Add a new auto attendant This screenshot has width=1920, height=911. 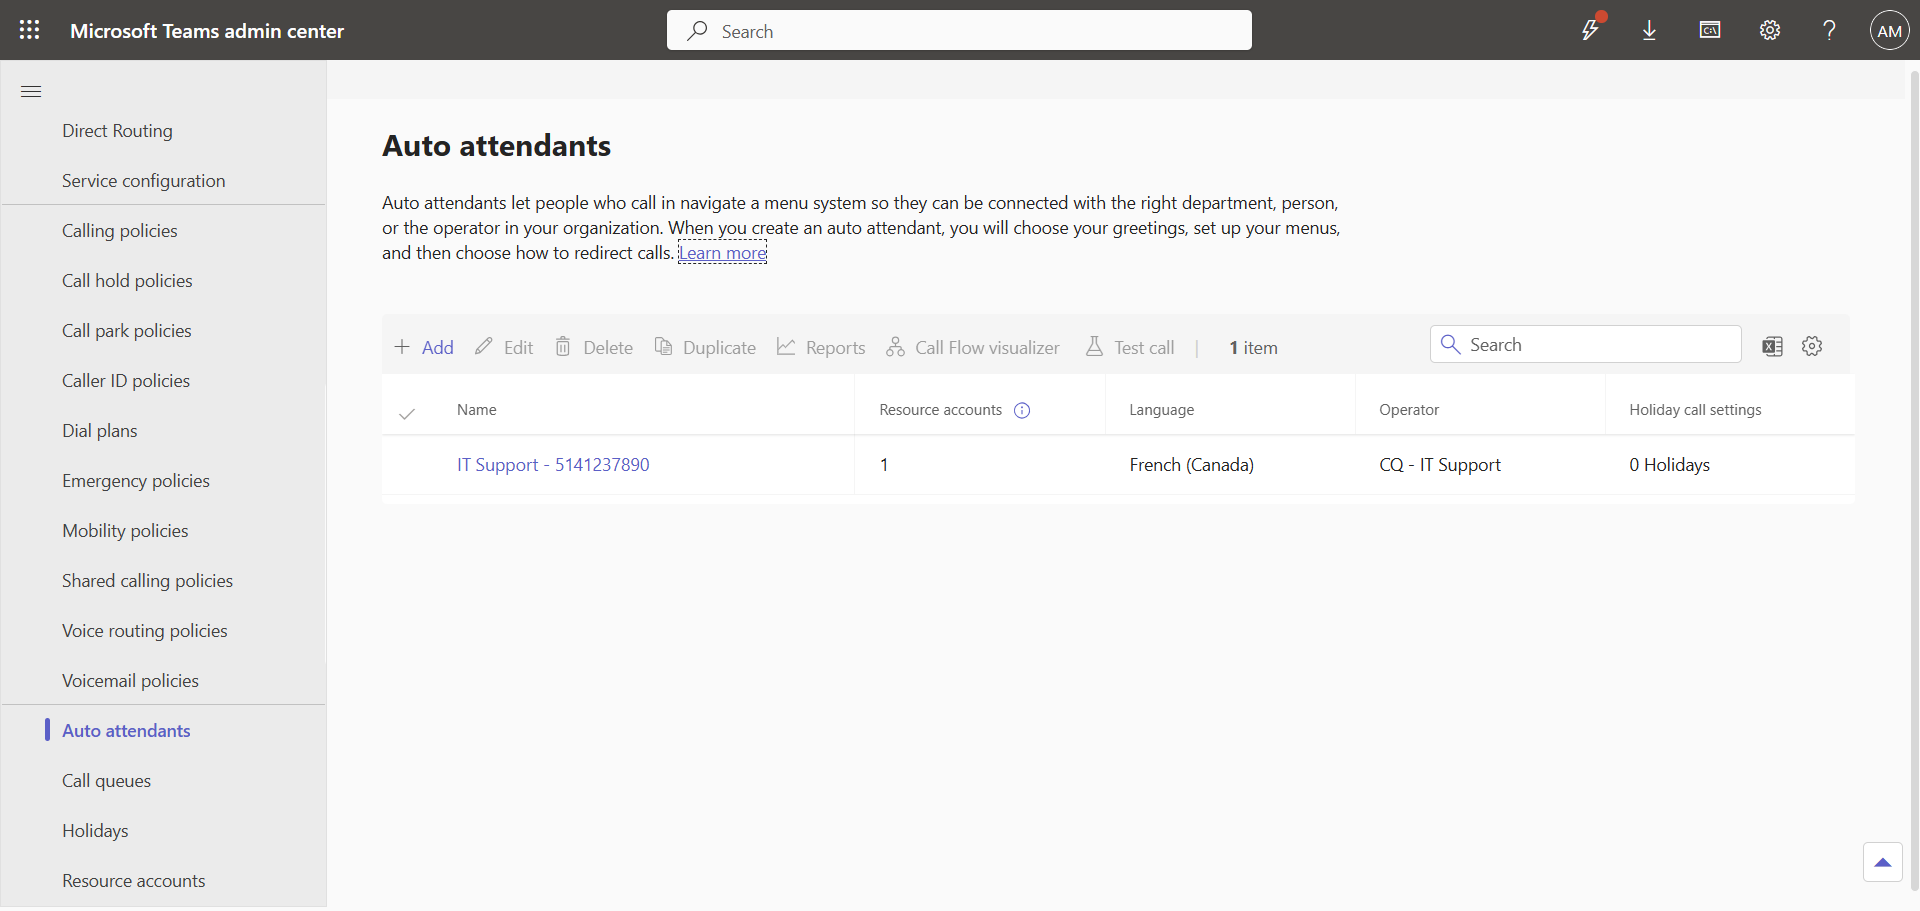tap(424, 347)
